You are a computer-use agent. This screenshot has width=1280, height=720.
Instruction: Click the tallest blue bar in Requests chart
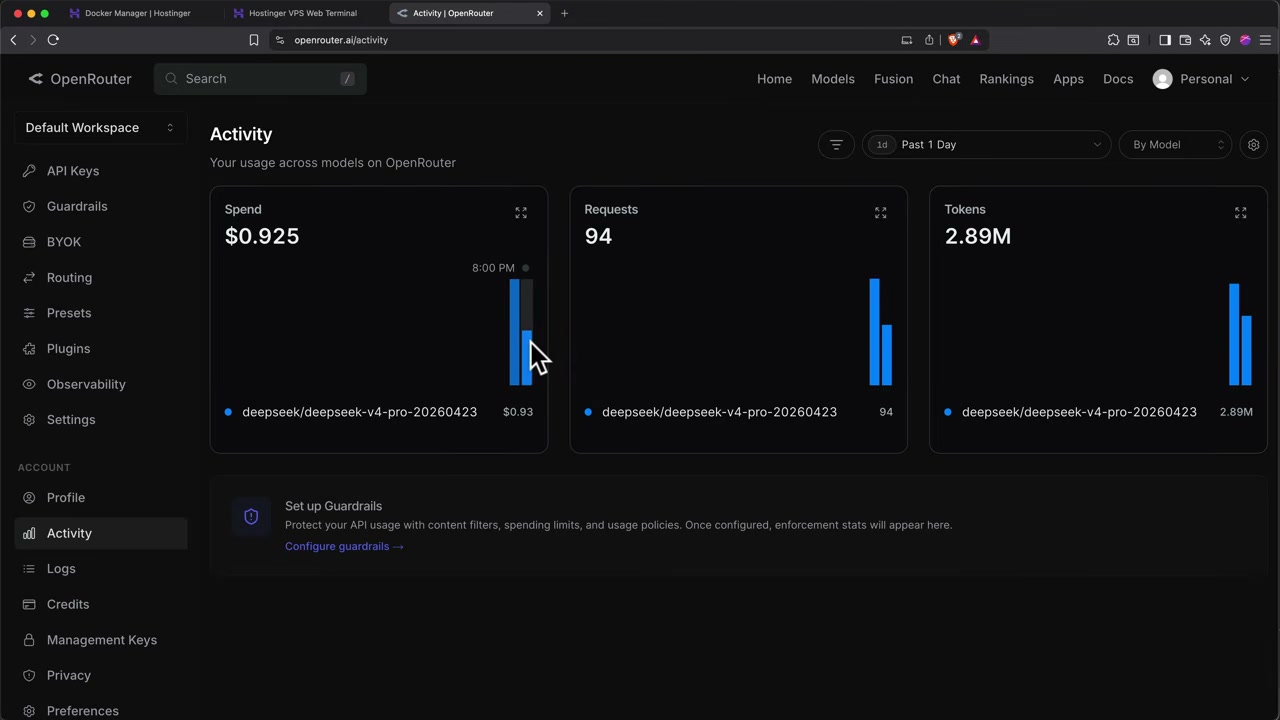pos(874,332)
